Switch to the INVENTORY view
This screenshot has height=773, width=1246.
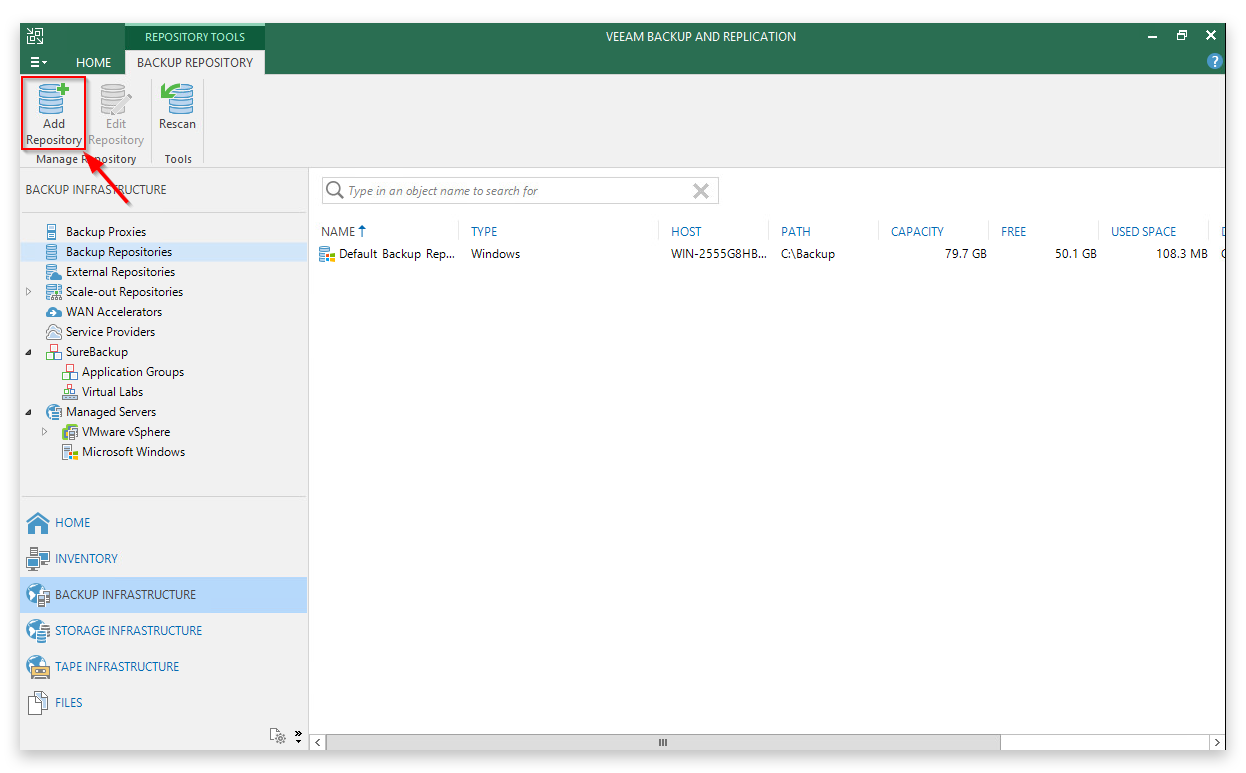[x=163, y=559]
